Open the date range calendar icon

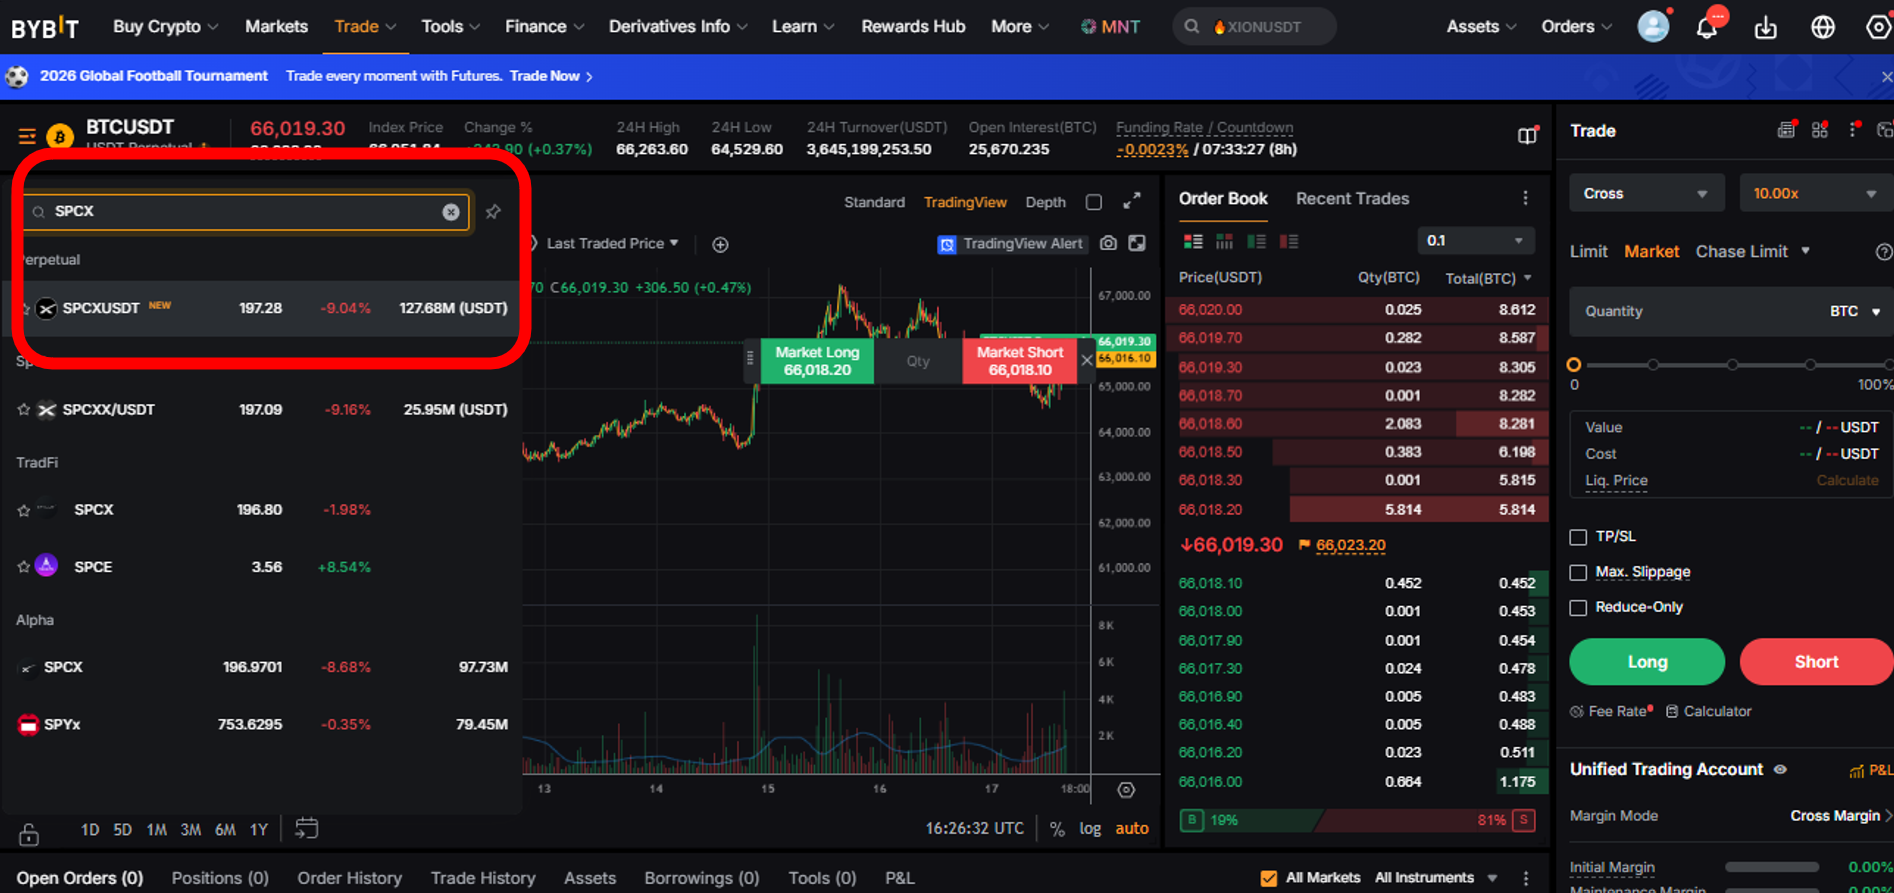tap(306, 828)
